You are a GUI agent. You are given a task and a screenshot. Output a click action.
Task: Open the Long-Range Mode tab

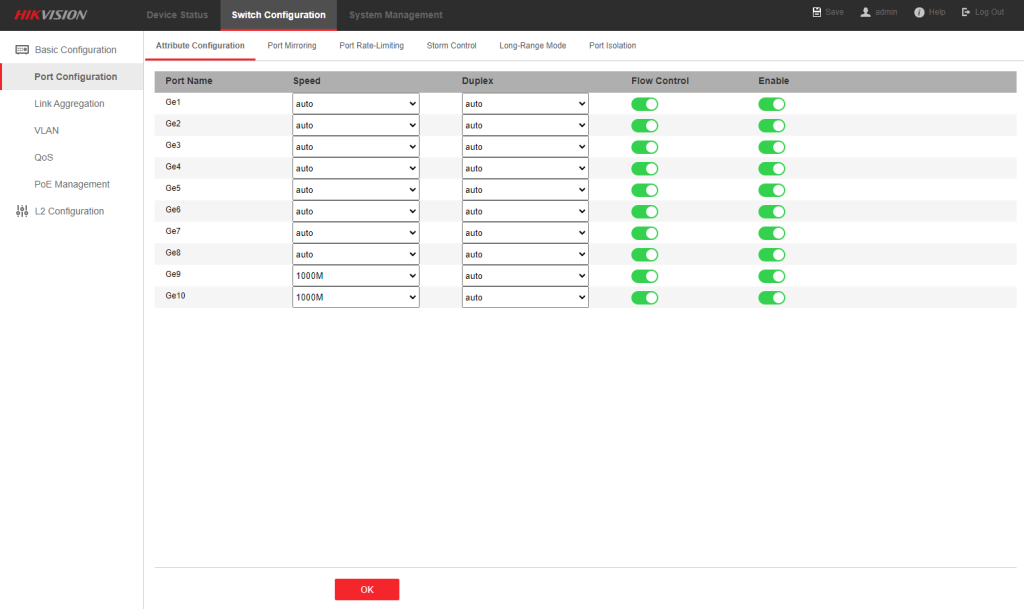click(532, 46)
